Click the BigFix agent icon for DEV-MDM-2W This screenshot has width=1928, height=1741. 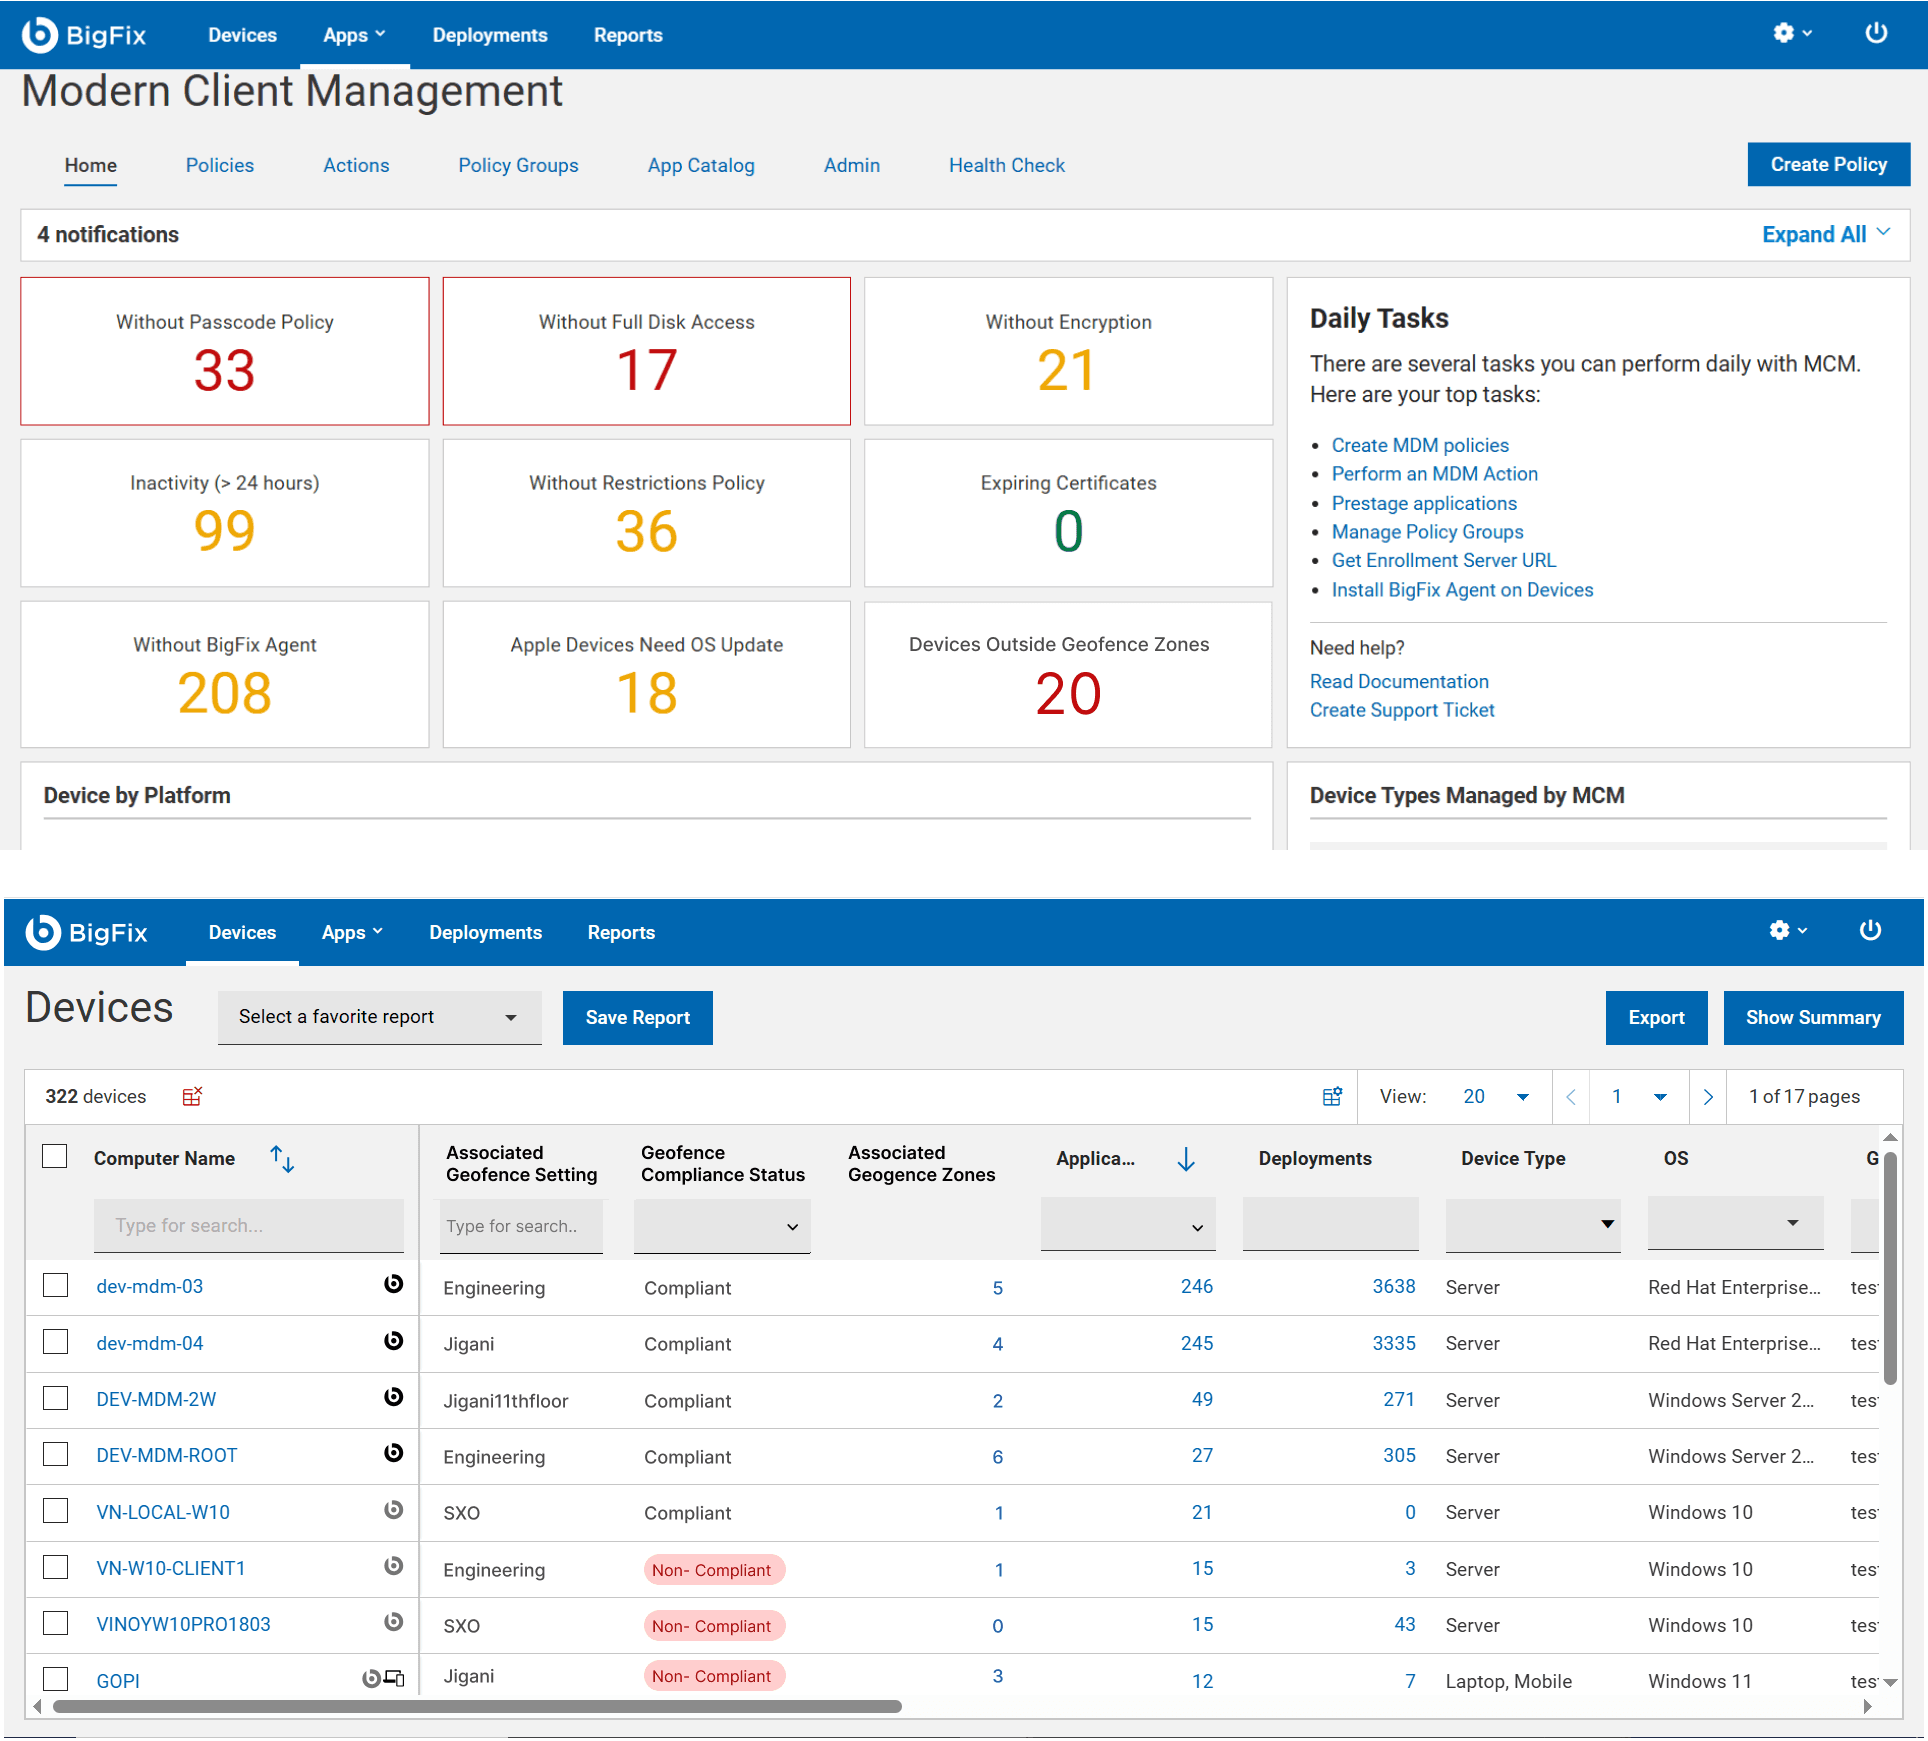394,1397
